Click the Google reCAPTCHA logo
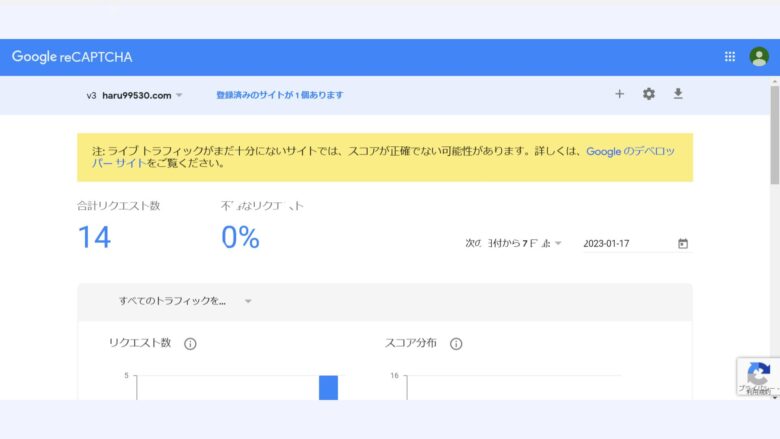Screen dimensions: 780x439 (x=72, y=57)
